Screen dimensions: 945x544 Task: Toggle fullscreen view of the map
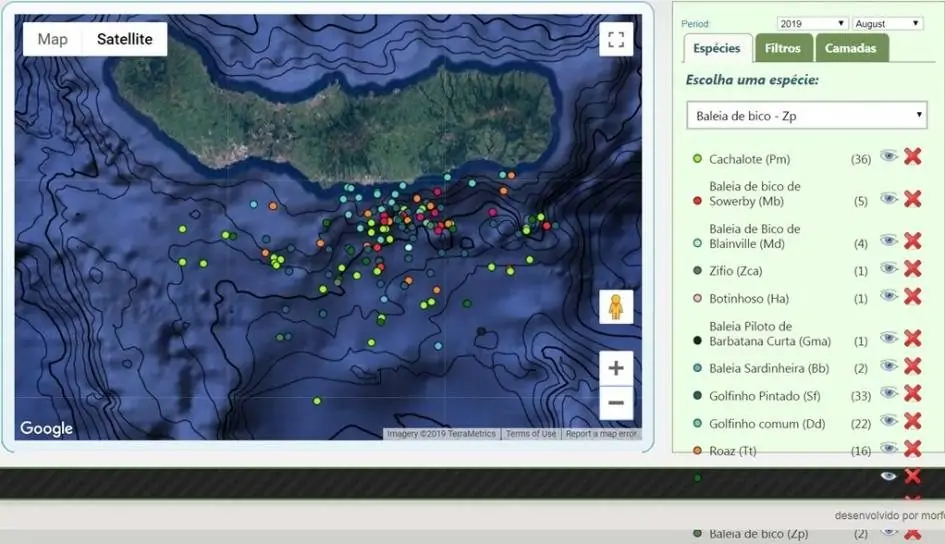click(x=616, y=40)
